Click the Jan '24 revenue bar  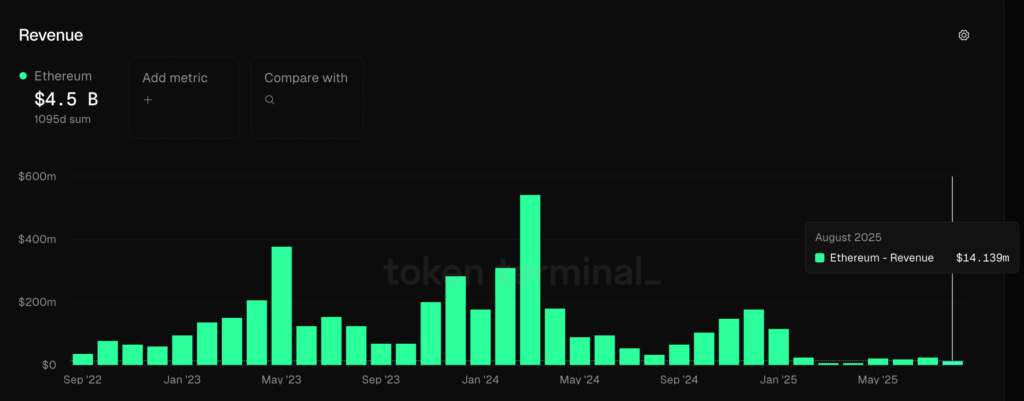480,337
